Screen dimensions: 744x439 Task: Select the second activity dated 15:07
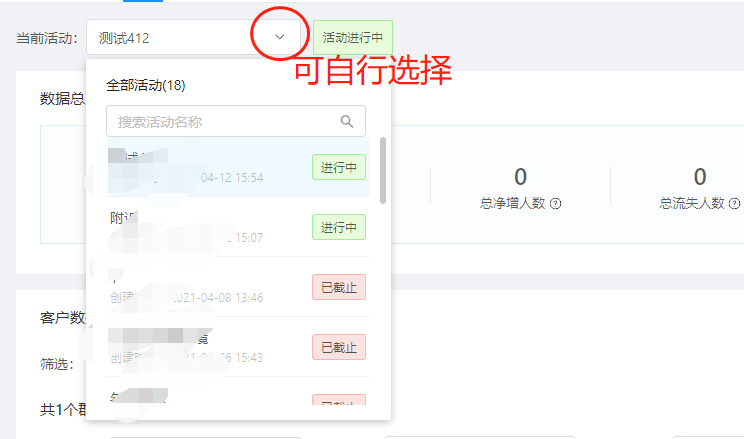pos(238,227)
